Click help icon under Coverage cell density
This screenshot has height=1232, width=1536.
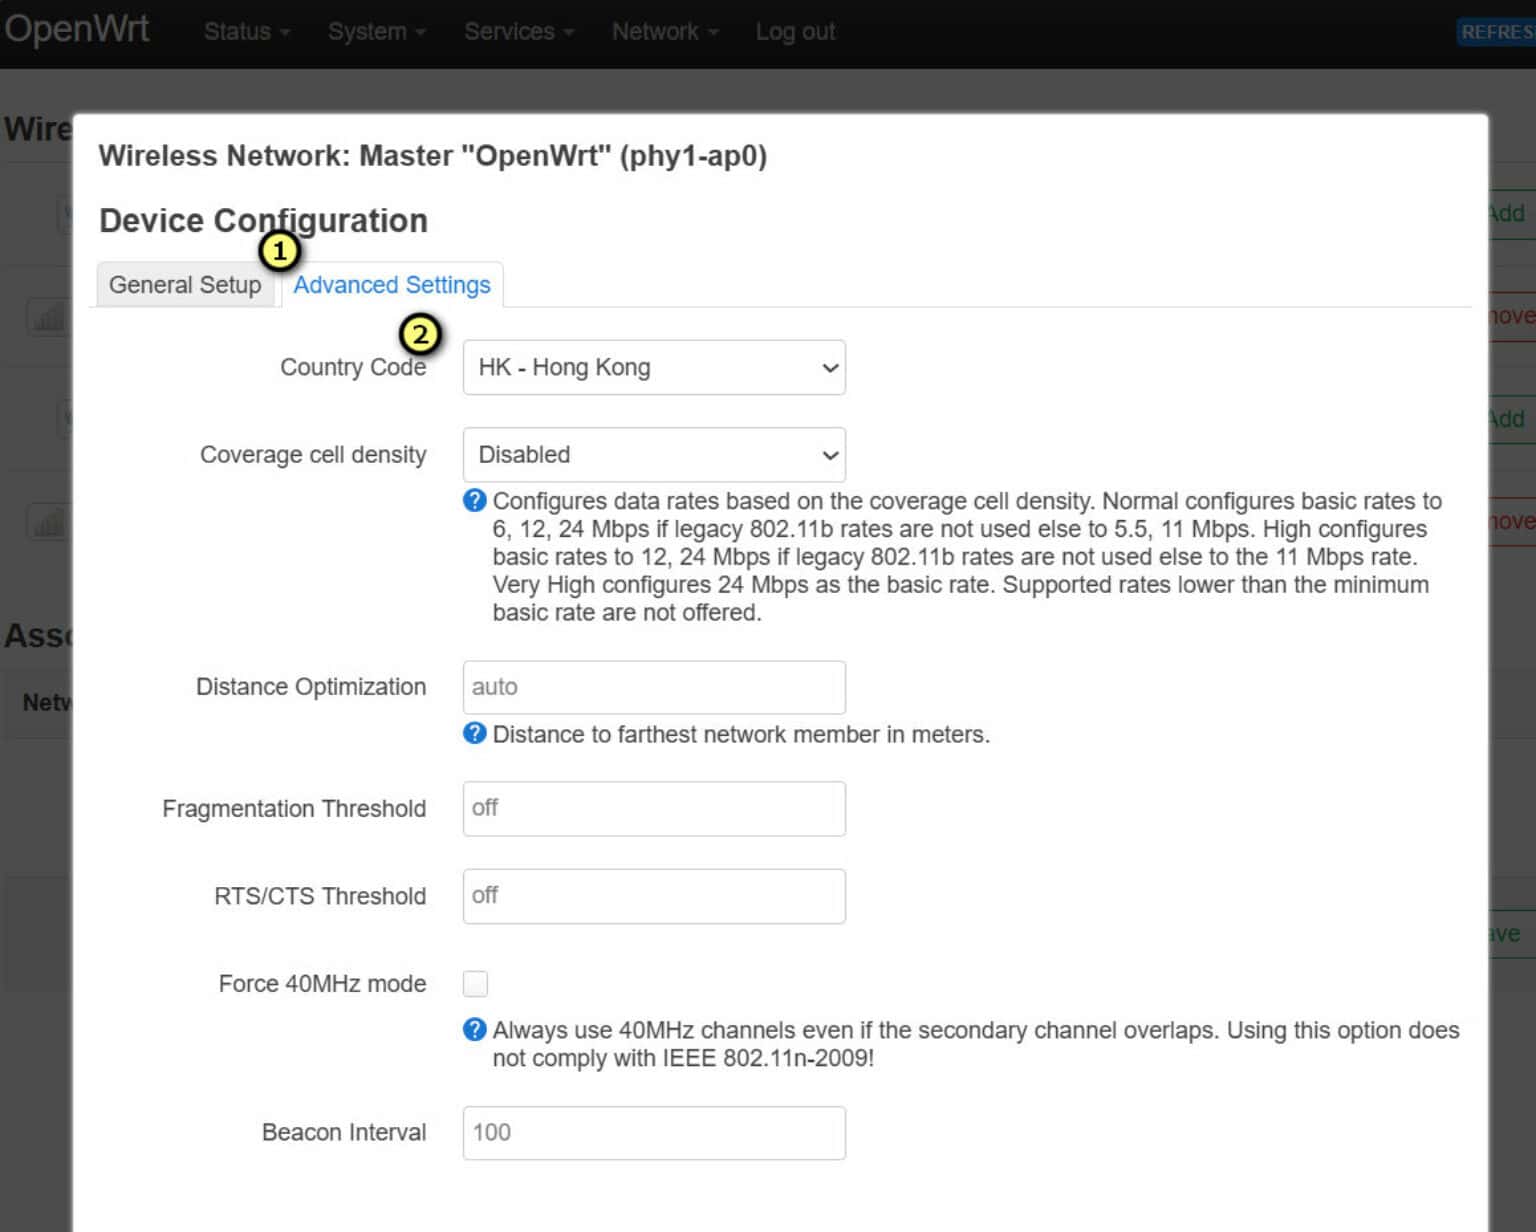474,501
